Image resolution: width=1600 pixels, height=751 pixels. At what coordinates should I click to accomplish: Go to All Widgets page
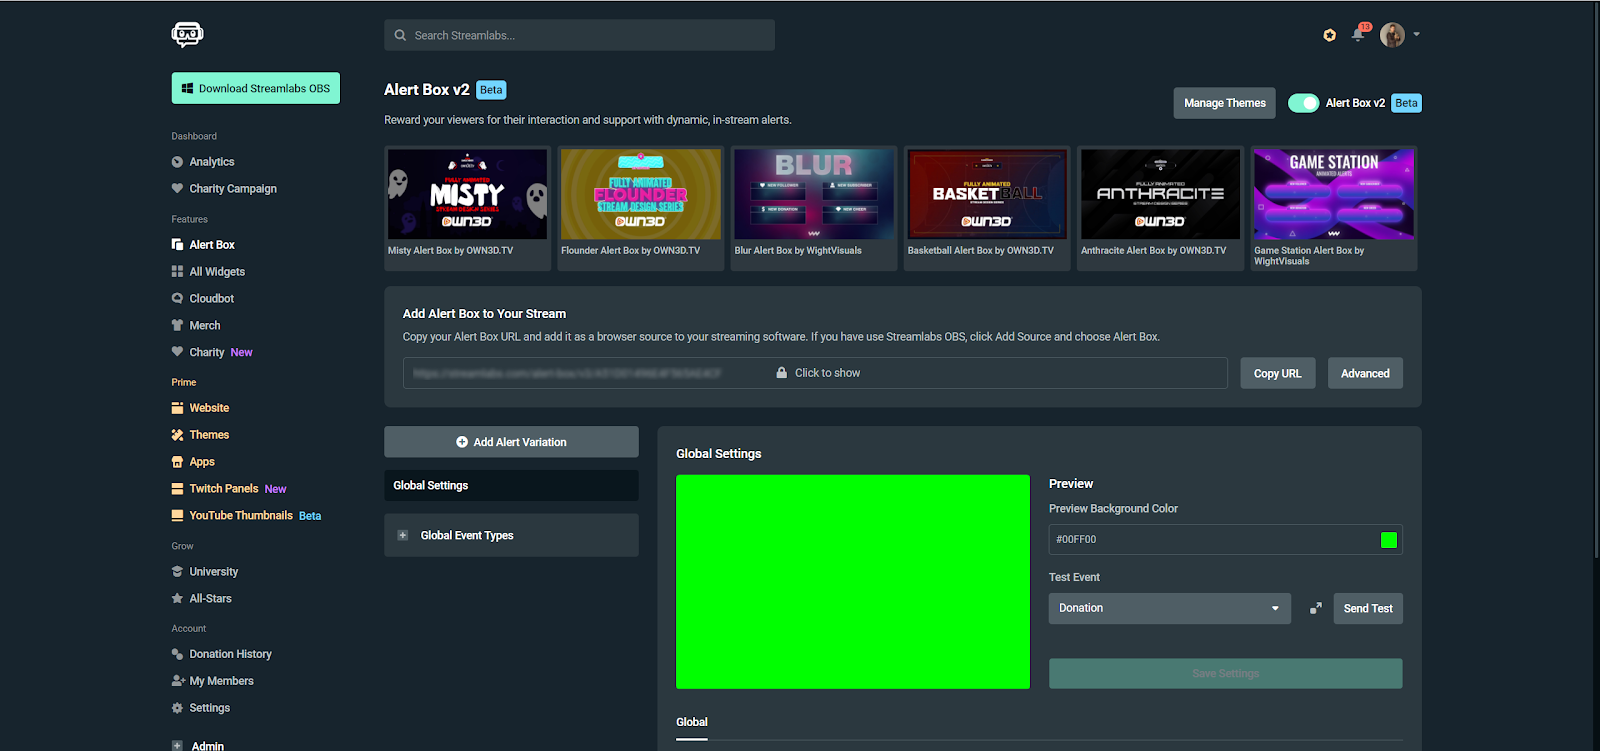pos(217,271)
